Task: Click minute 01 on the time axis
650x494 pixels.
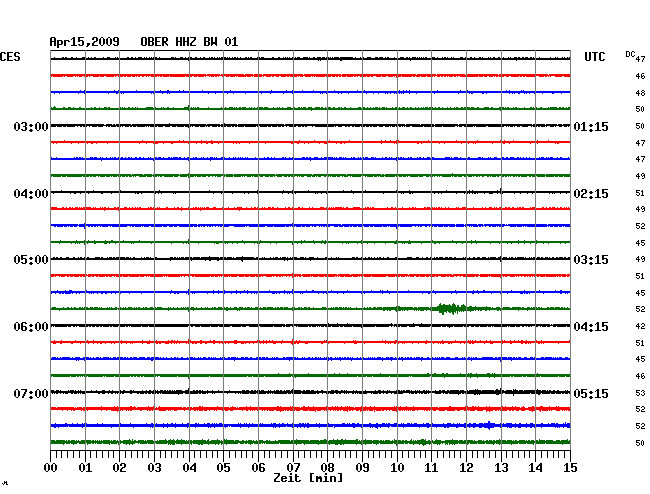Action: pos(85,468)
